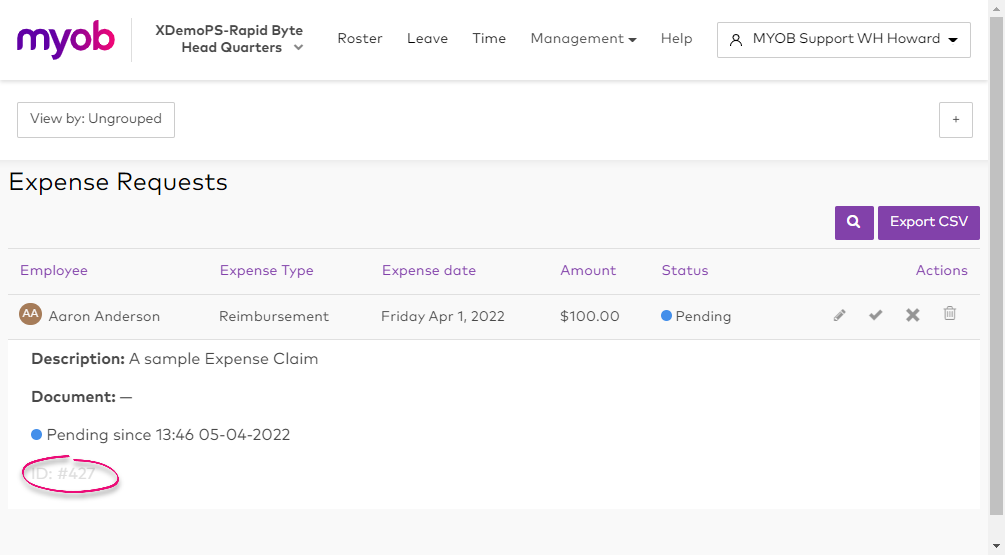This screenshot has height=555, width=1005.
Task: Go to the Roster menu item
Action: coord(360,39)
